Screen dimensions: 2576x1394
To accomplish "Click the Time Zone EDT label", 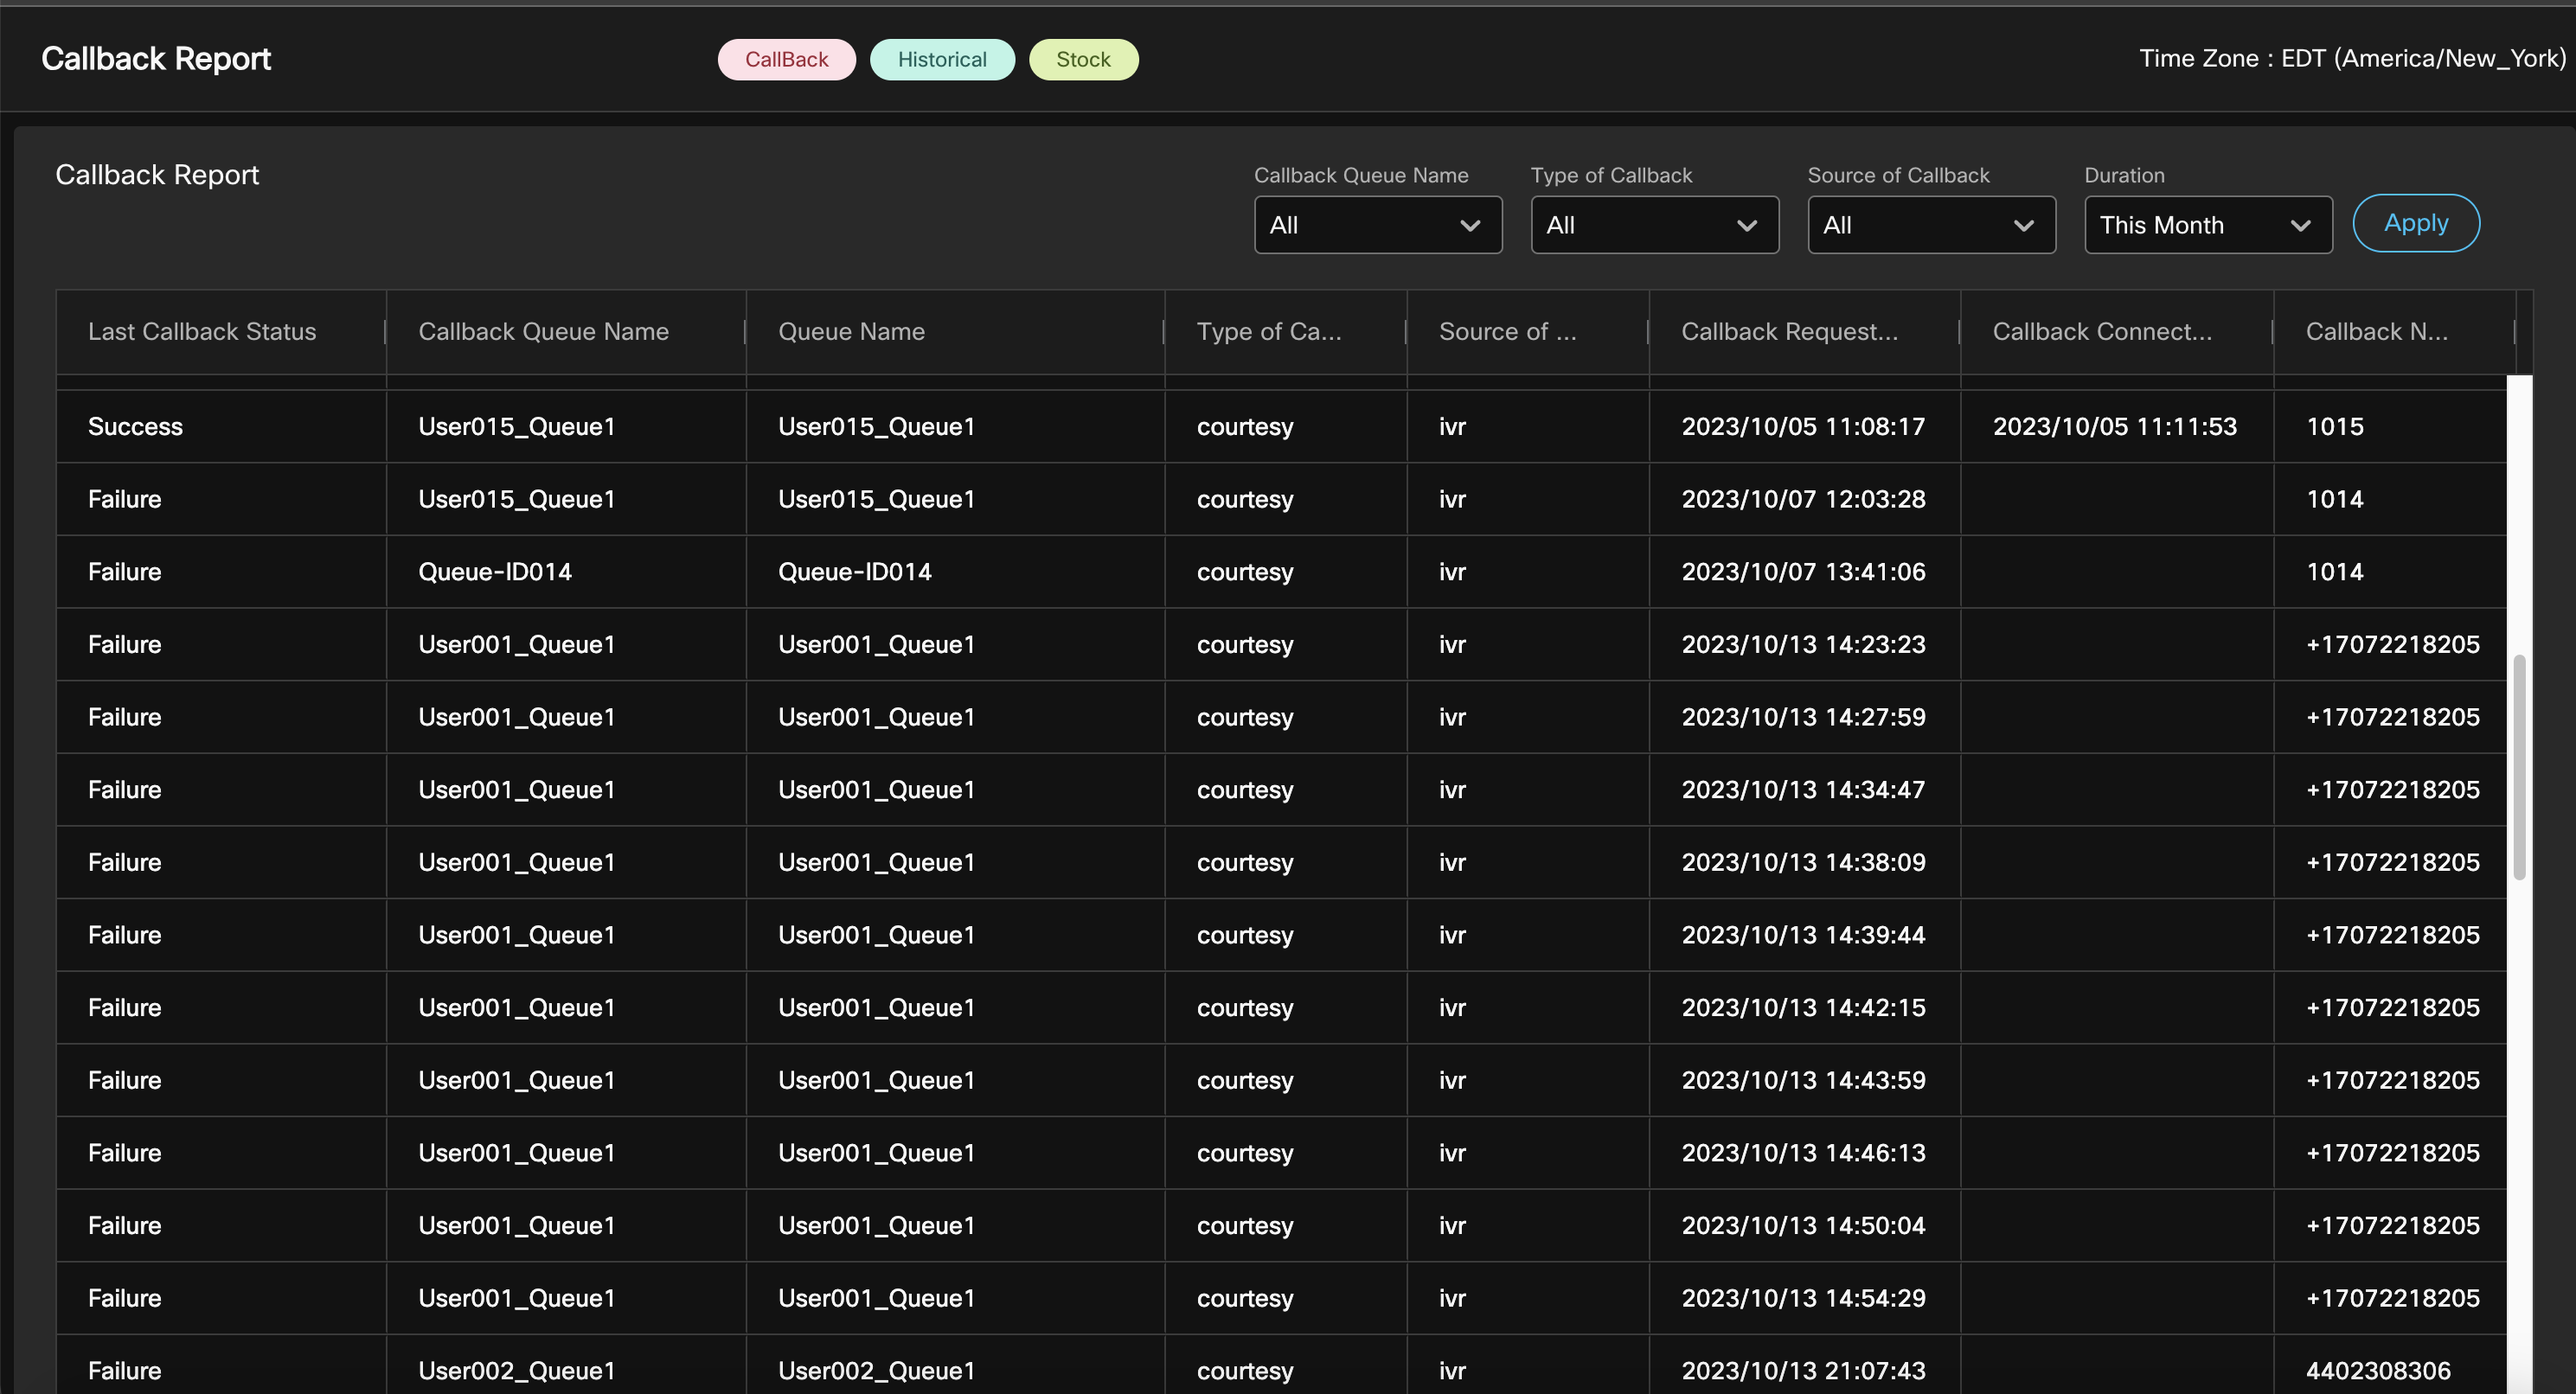I will tap(2350, 58).
